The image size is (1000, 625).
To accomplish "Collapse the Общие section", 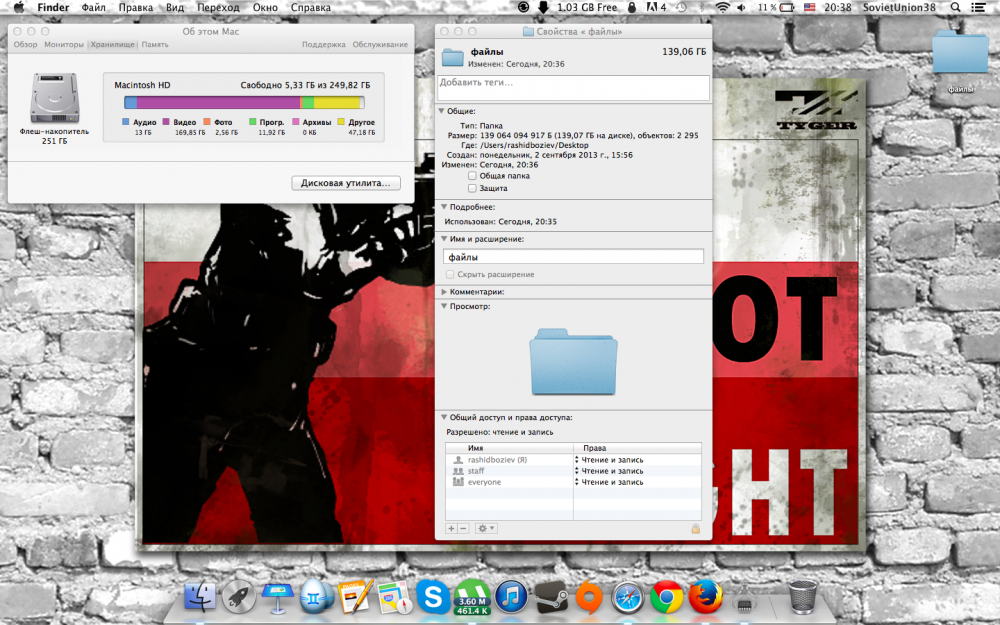I will (x=441, y=111).
